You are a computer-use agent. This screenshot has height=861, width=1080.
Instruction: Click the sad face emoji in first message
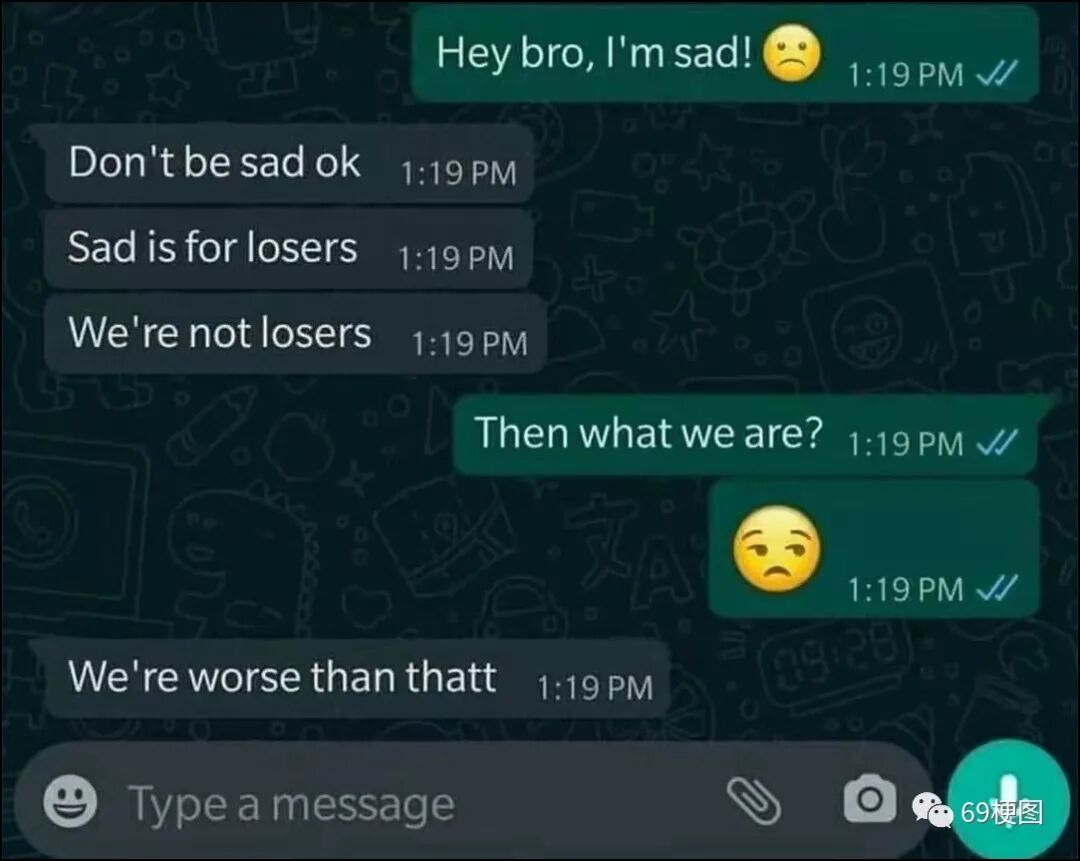791,54
